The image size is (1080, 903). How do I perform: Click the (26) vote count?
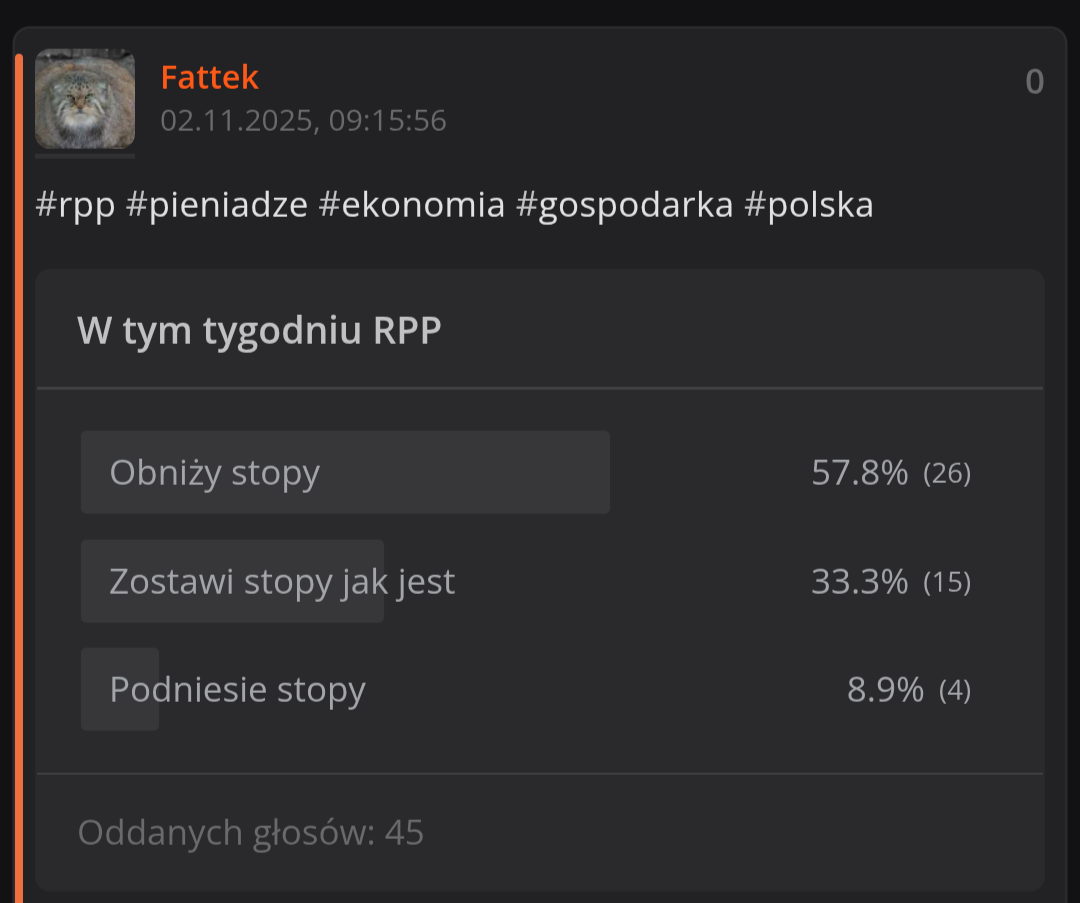coord(946,473)
